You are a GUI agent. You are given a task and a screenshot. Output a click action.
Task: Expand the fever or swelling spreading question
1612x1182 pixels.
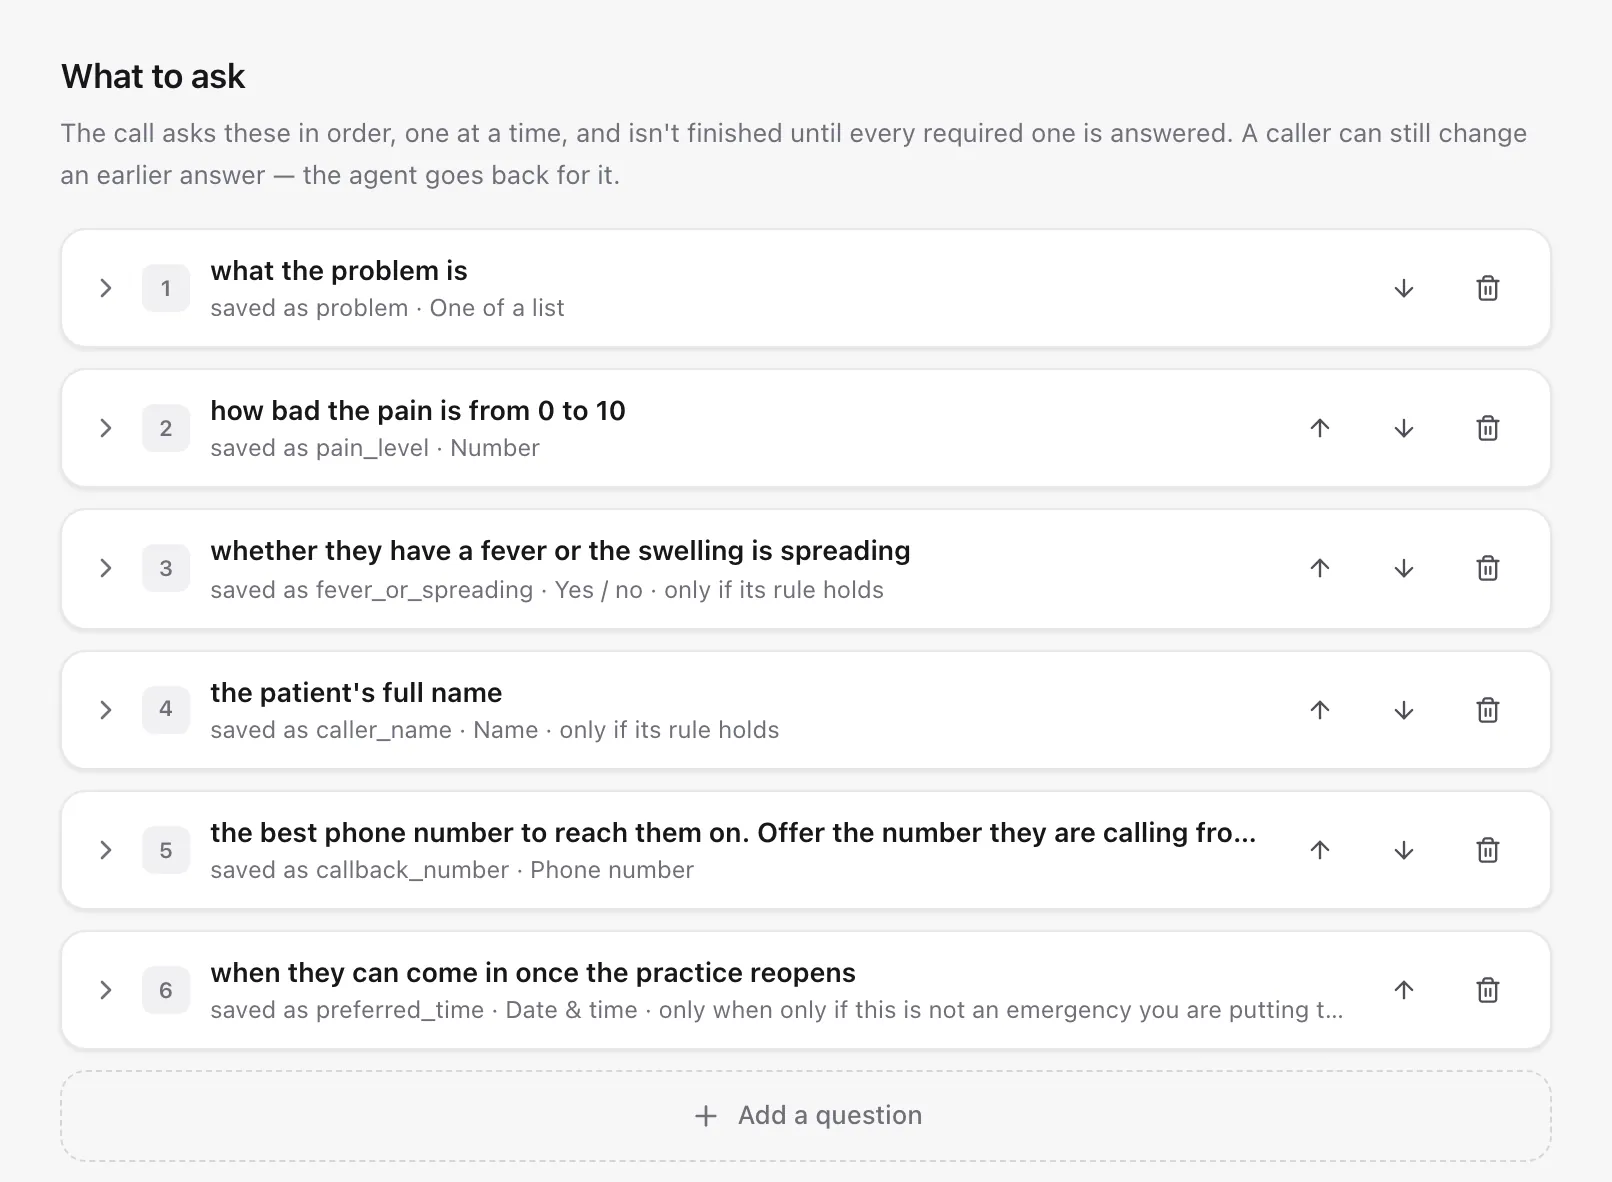[106, 568]
